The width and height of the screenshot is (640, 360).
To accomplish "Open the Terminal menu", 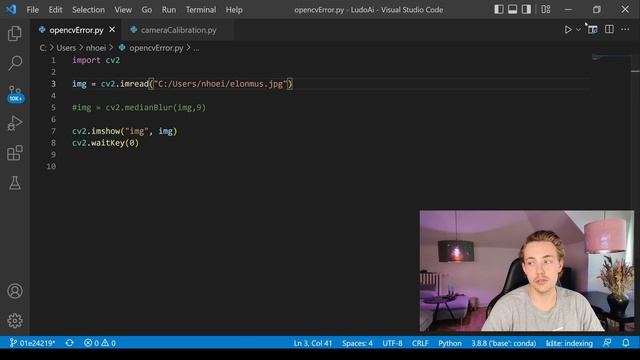I will pos(201,10).
